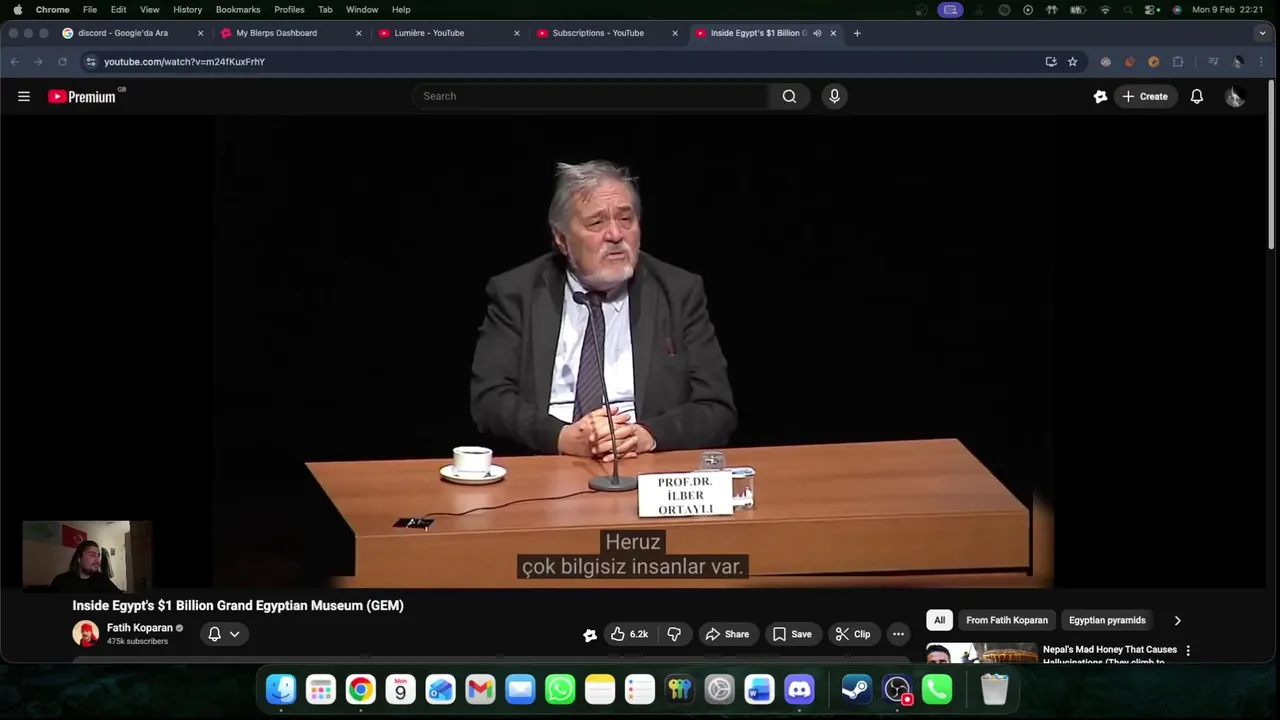Viewport: 1280px width, 720px height.
Task: Open Chrome three-dot menu
Action: point(1262,61)
